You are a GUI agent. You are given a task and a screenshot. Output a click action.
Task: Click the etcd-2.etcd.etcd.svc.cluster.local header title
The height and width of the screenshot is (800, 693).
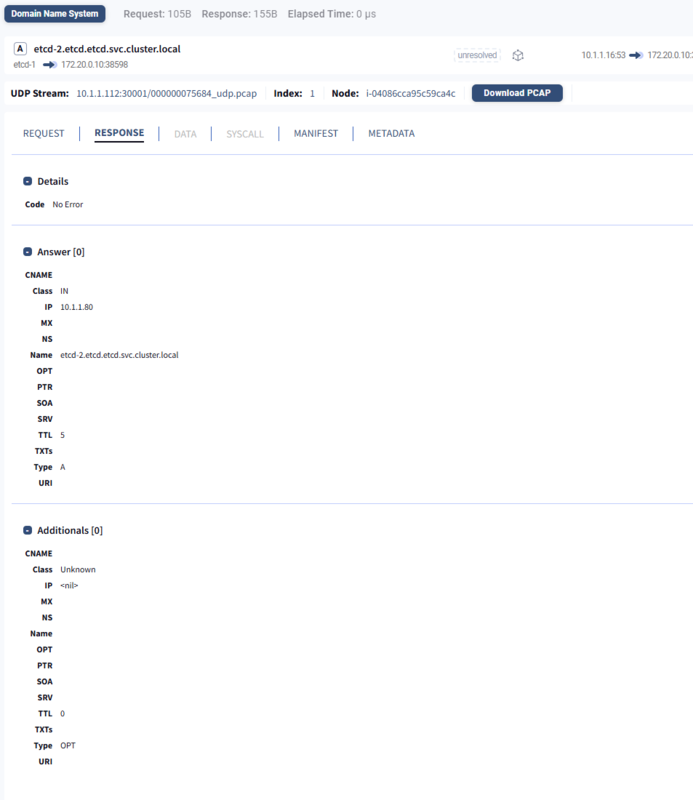(107, 49)
